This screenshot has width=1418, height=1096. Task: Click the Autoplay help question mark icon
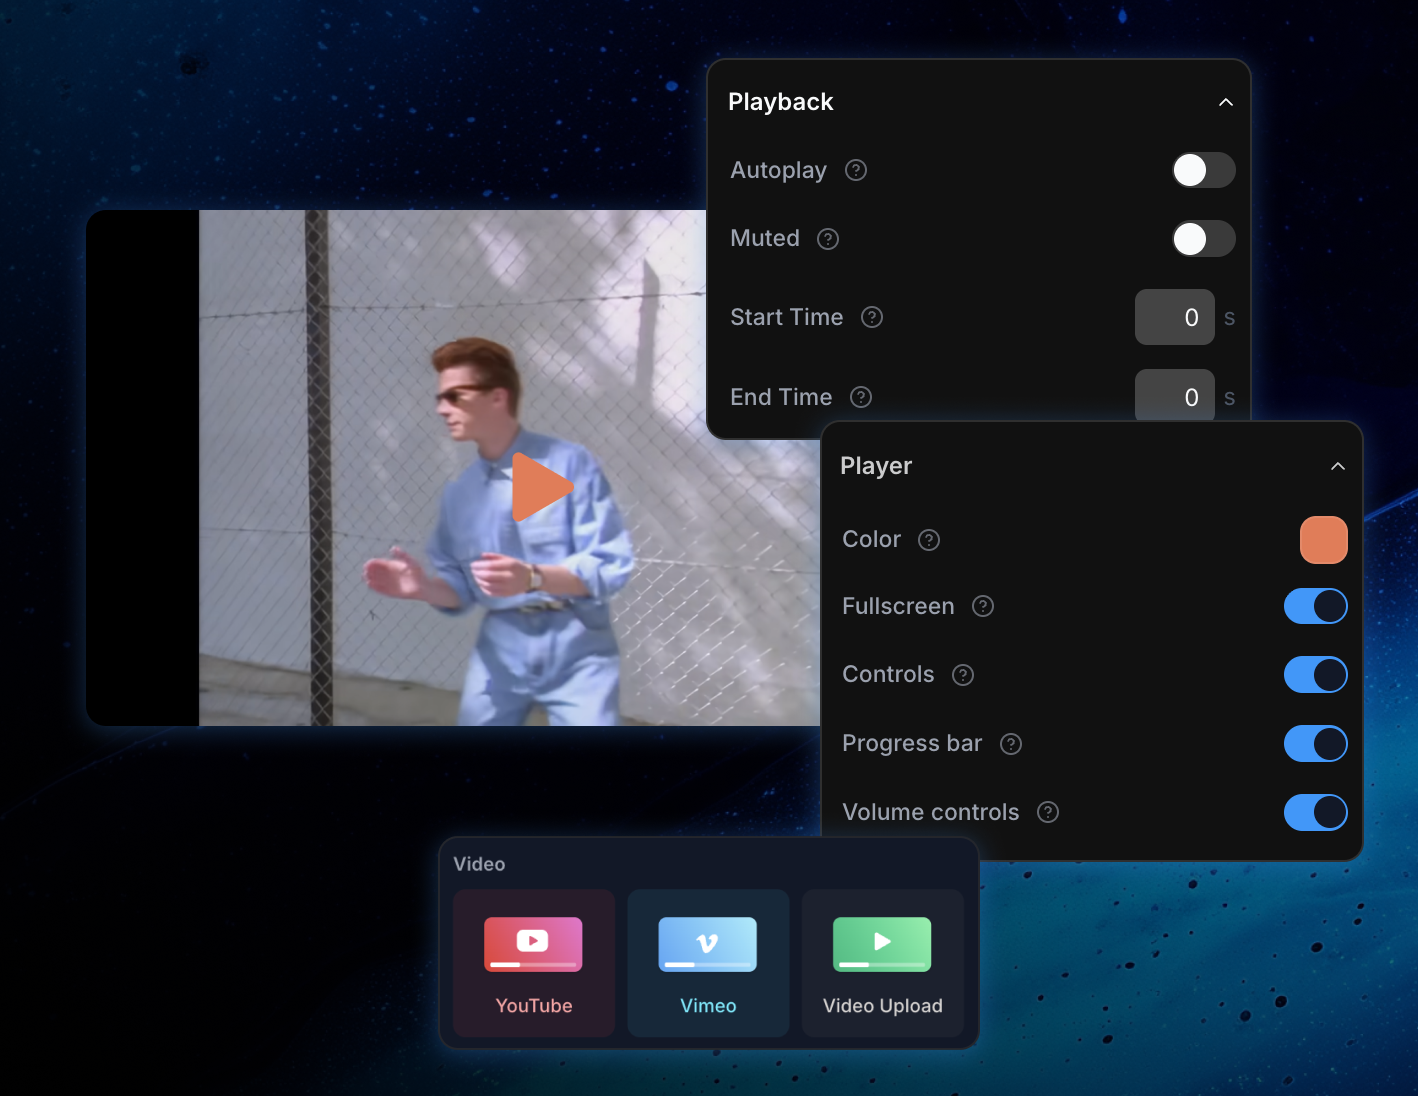click(856, 170)
